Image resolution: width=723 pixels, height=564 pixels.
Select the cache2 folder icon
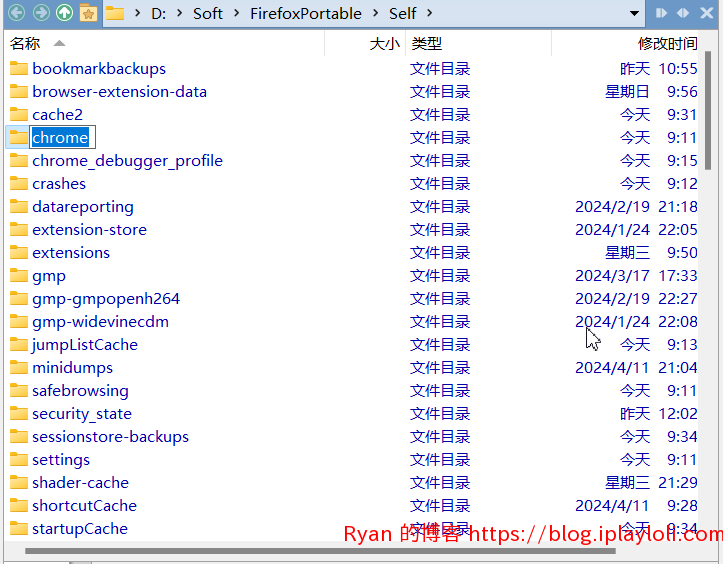19,114
